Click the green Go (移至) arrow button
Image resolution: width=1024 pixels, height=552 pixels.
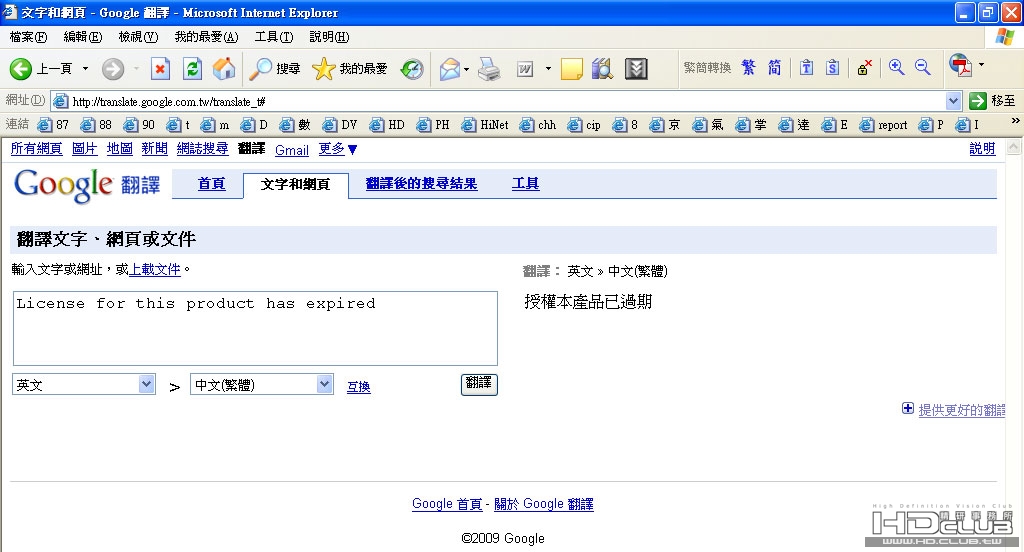[x=978, y=101]
